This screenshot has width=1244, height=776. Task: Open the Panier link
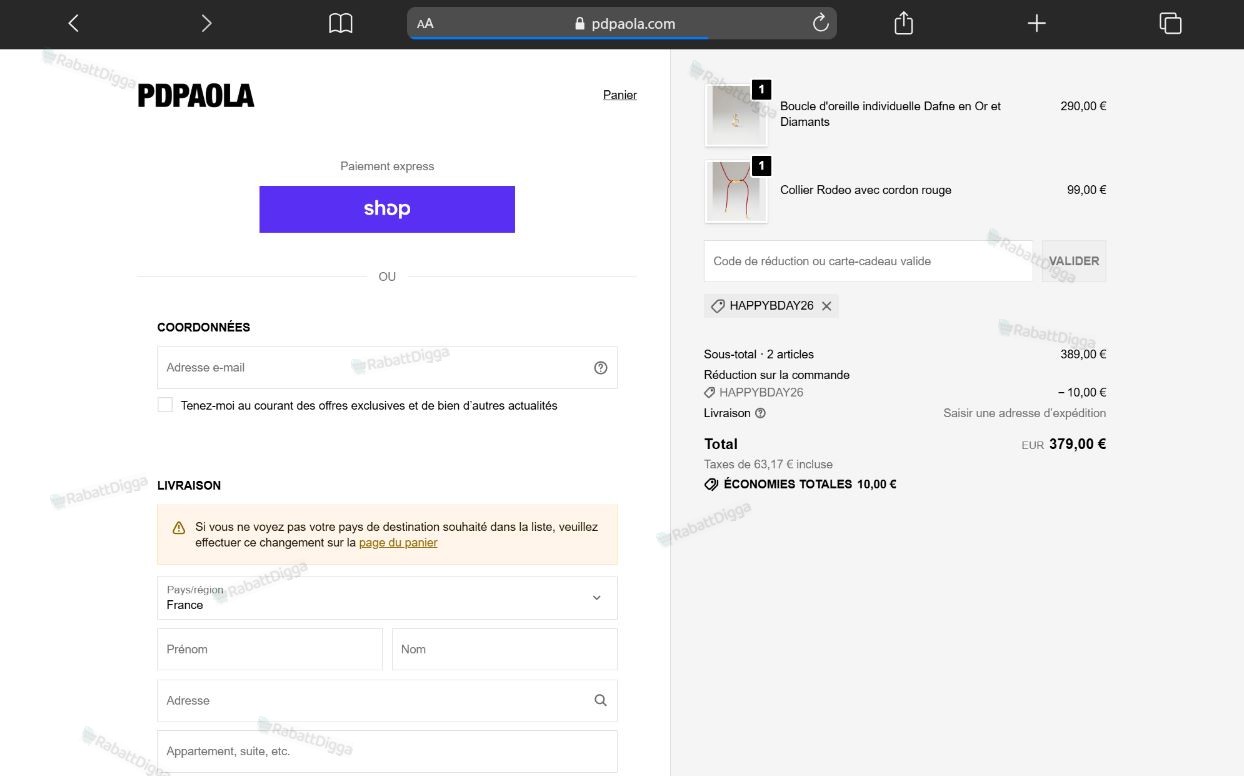tap(620, 95)
